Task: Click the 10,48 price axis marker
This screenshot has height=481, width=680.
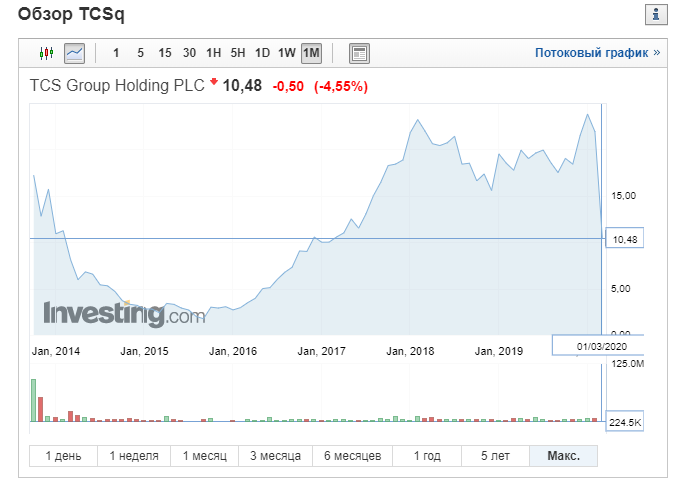Action: click(x=624, y=238)
